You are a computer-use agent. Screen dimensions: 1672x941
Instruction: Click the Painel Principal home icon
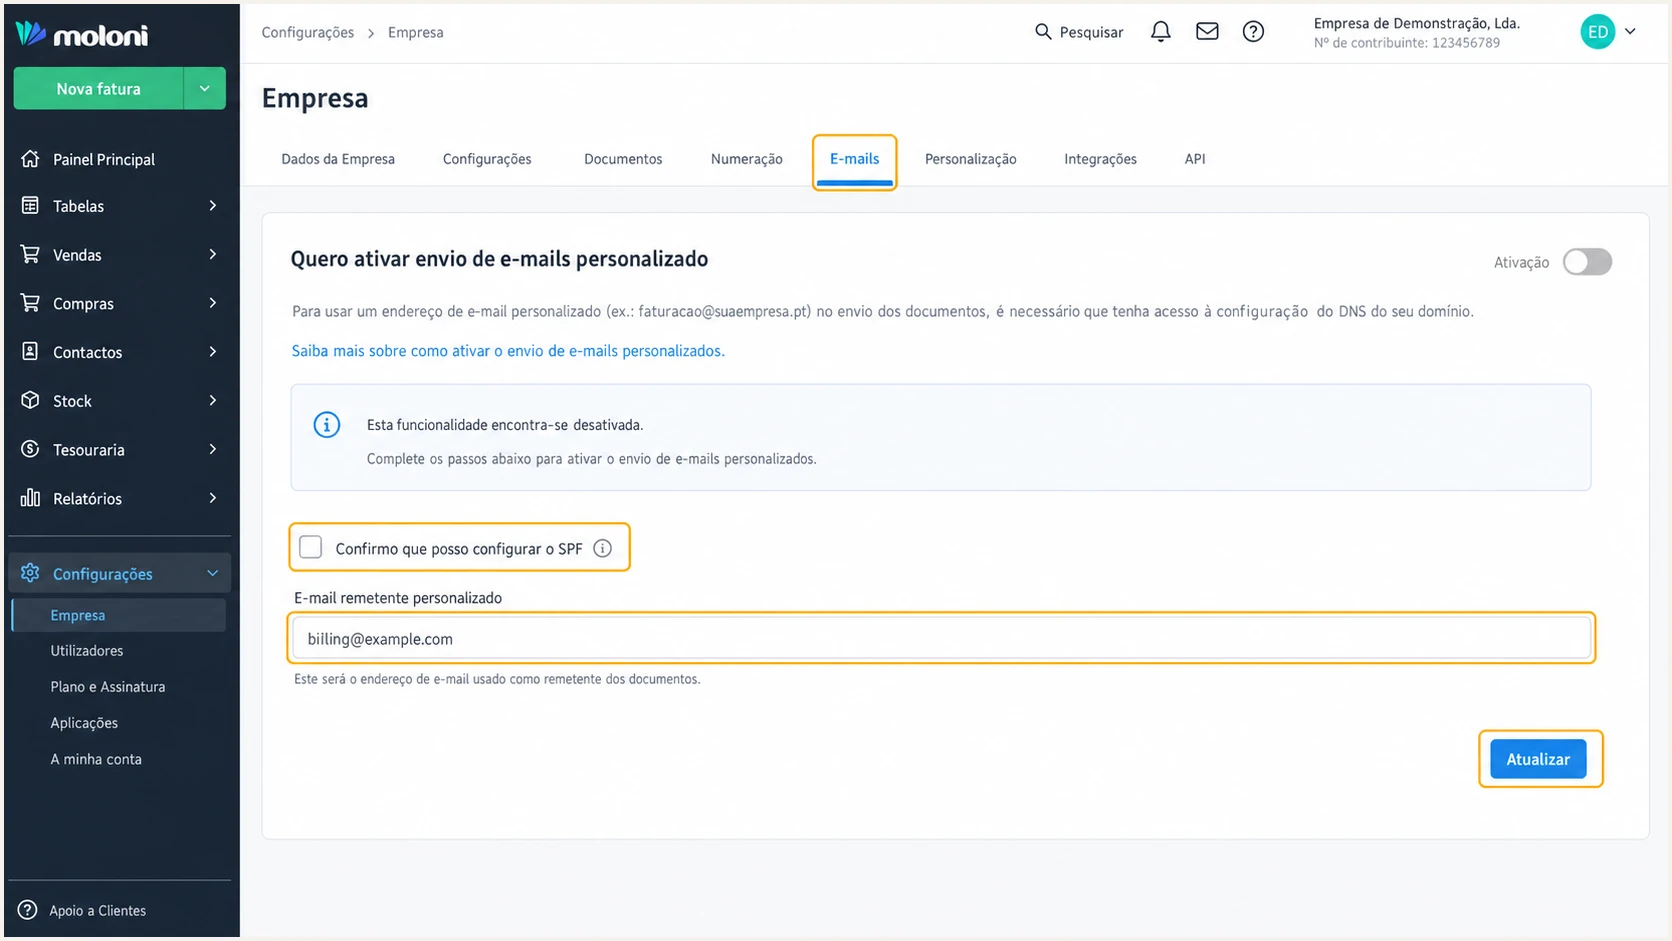[30, 159]
